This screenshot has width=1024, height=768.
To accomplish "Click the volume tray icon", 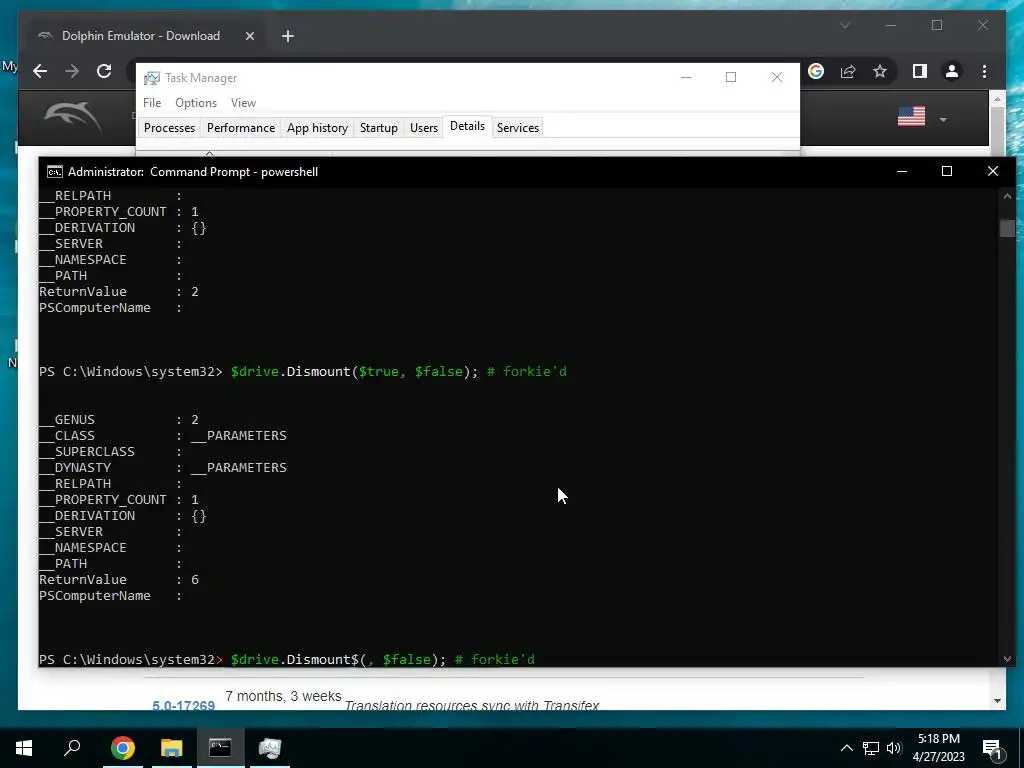I will [894, 748].
